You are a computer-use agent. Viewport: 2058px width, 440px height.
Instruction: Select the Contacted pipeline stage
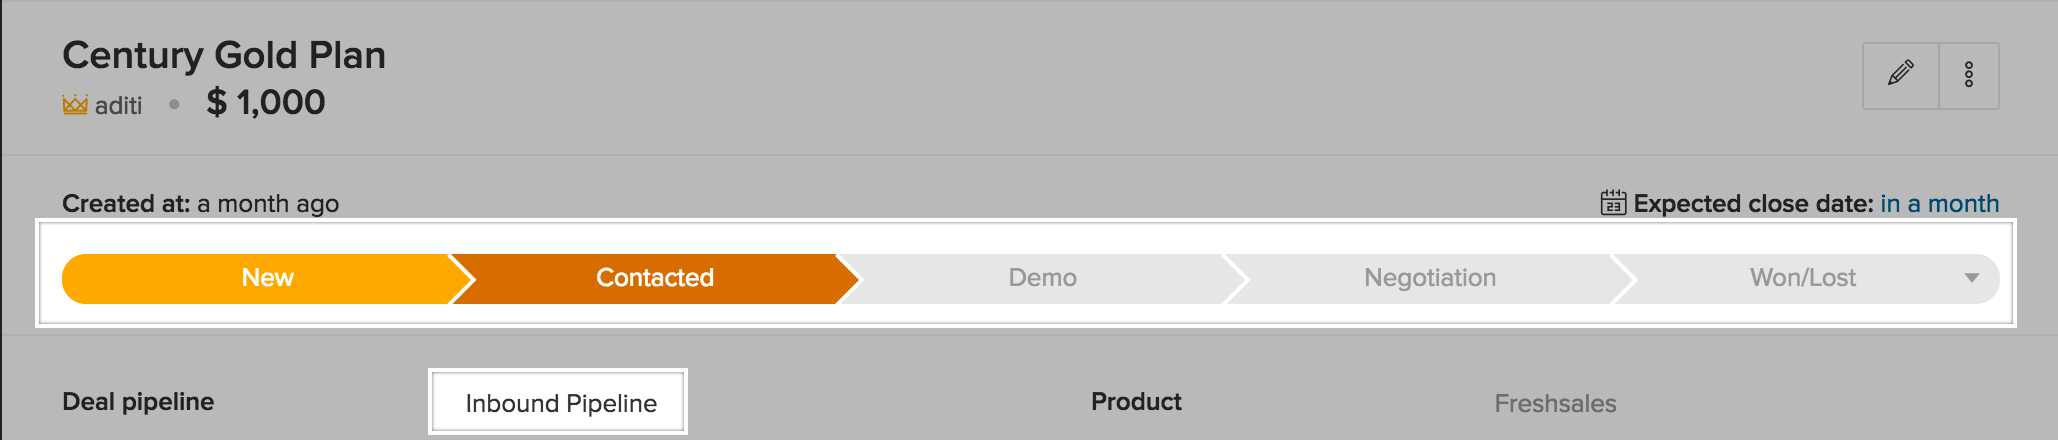coord(655,278)
